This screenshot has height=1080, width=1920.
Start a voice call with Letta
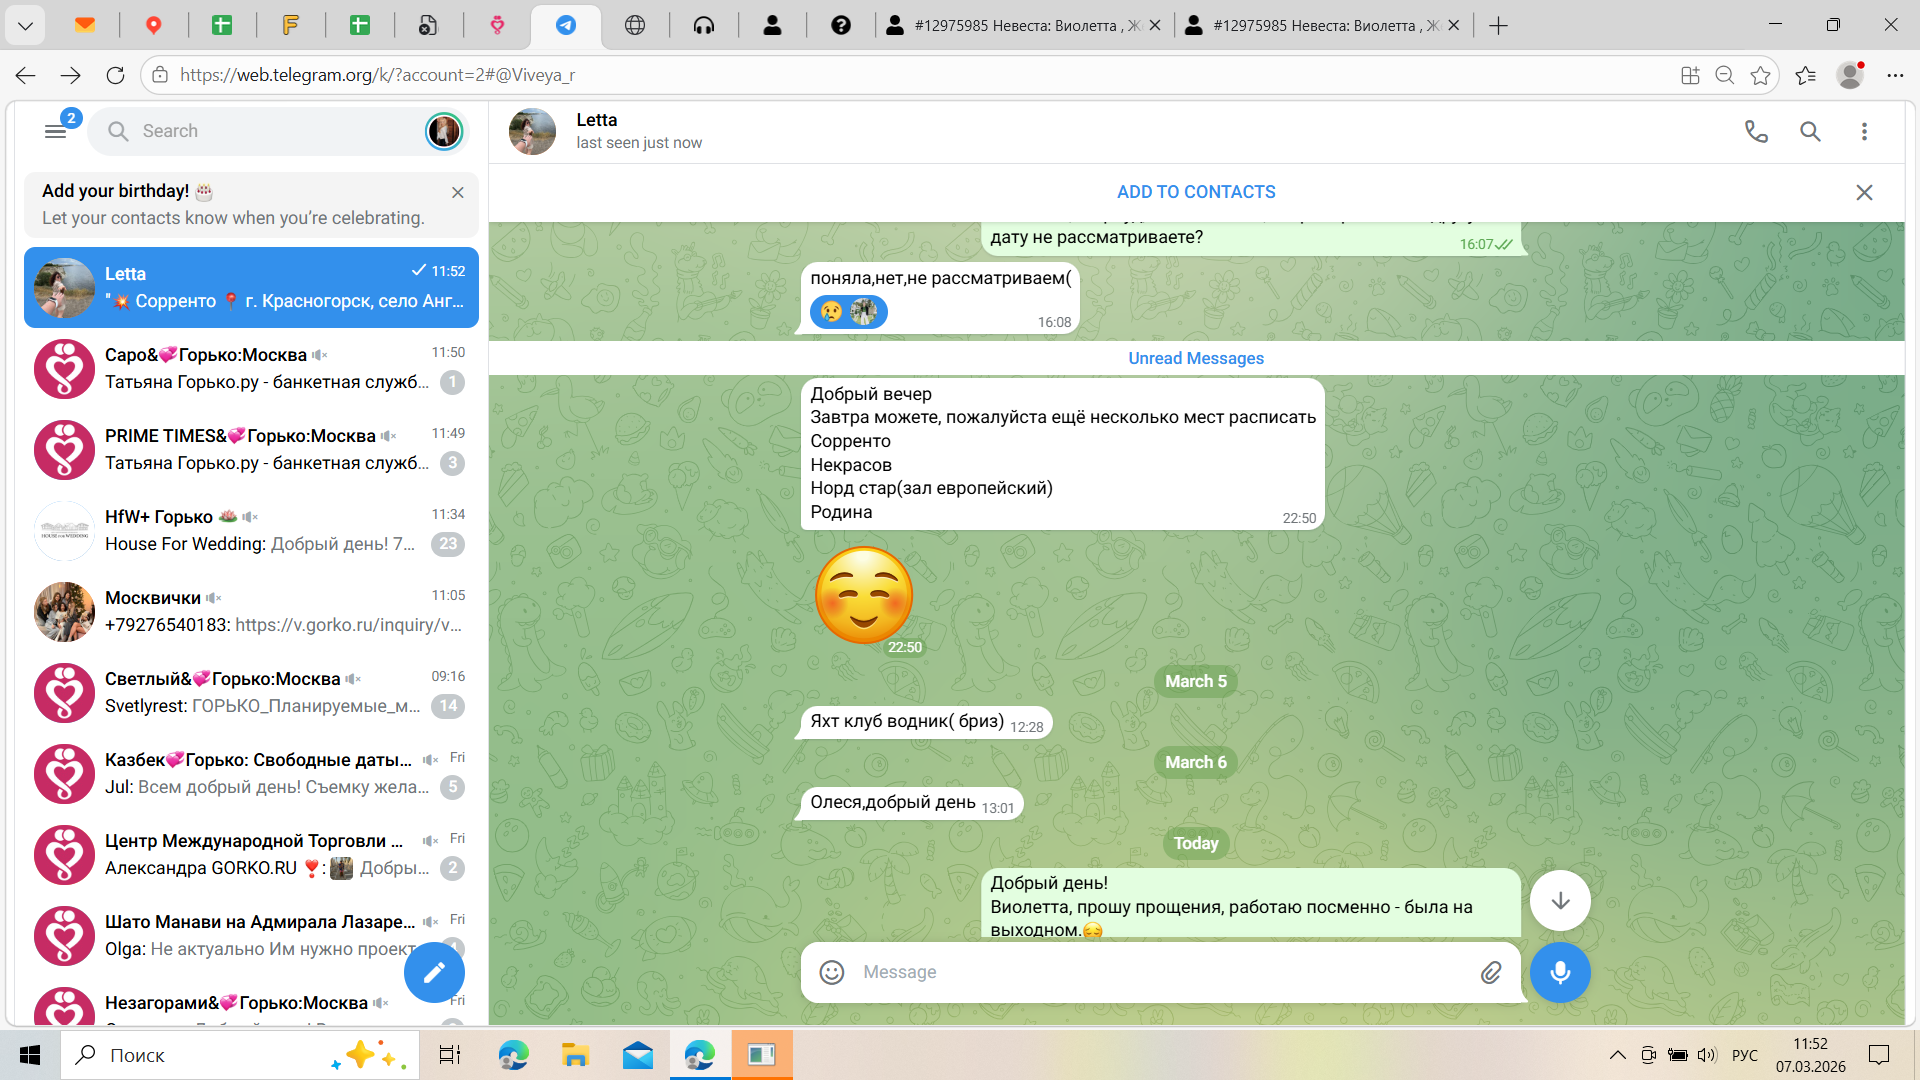(x=1756, y=131)
